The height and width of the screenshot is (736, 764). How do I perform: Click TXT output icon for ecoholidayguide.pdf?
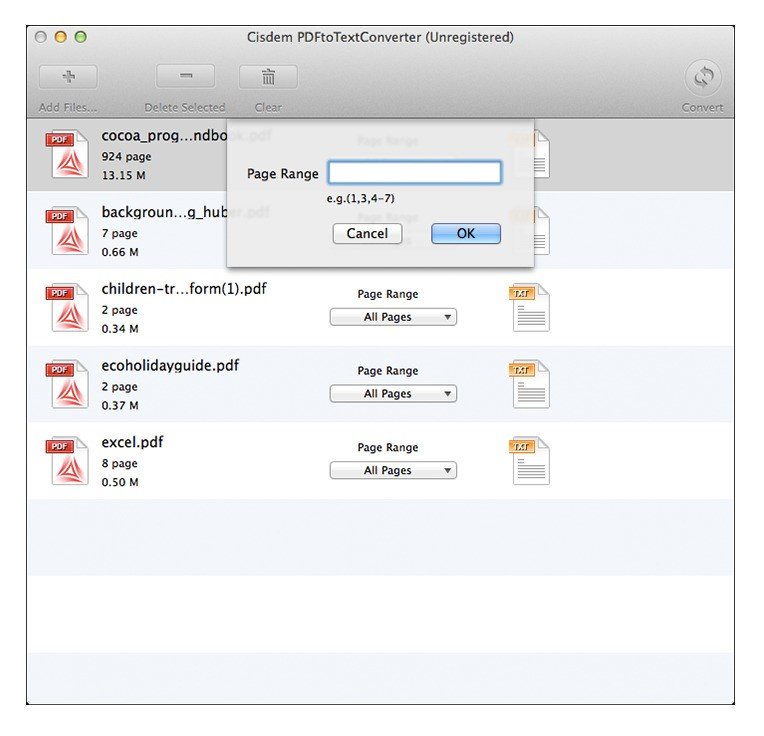[530, 384]
